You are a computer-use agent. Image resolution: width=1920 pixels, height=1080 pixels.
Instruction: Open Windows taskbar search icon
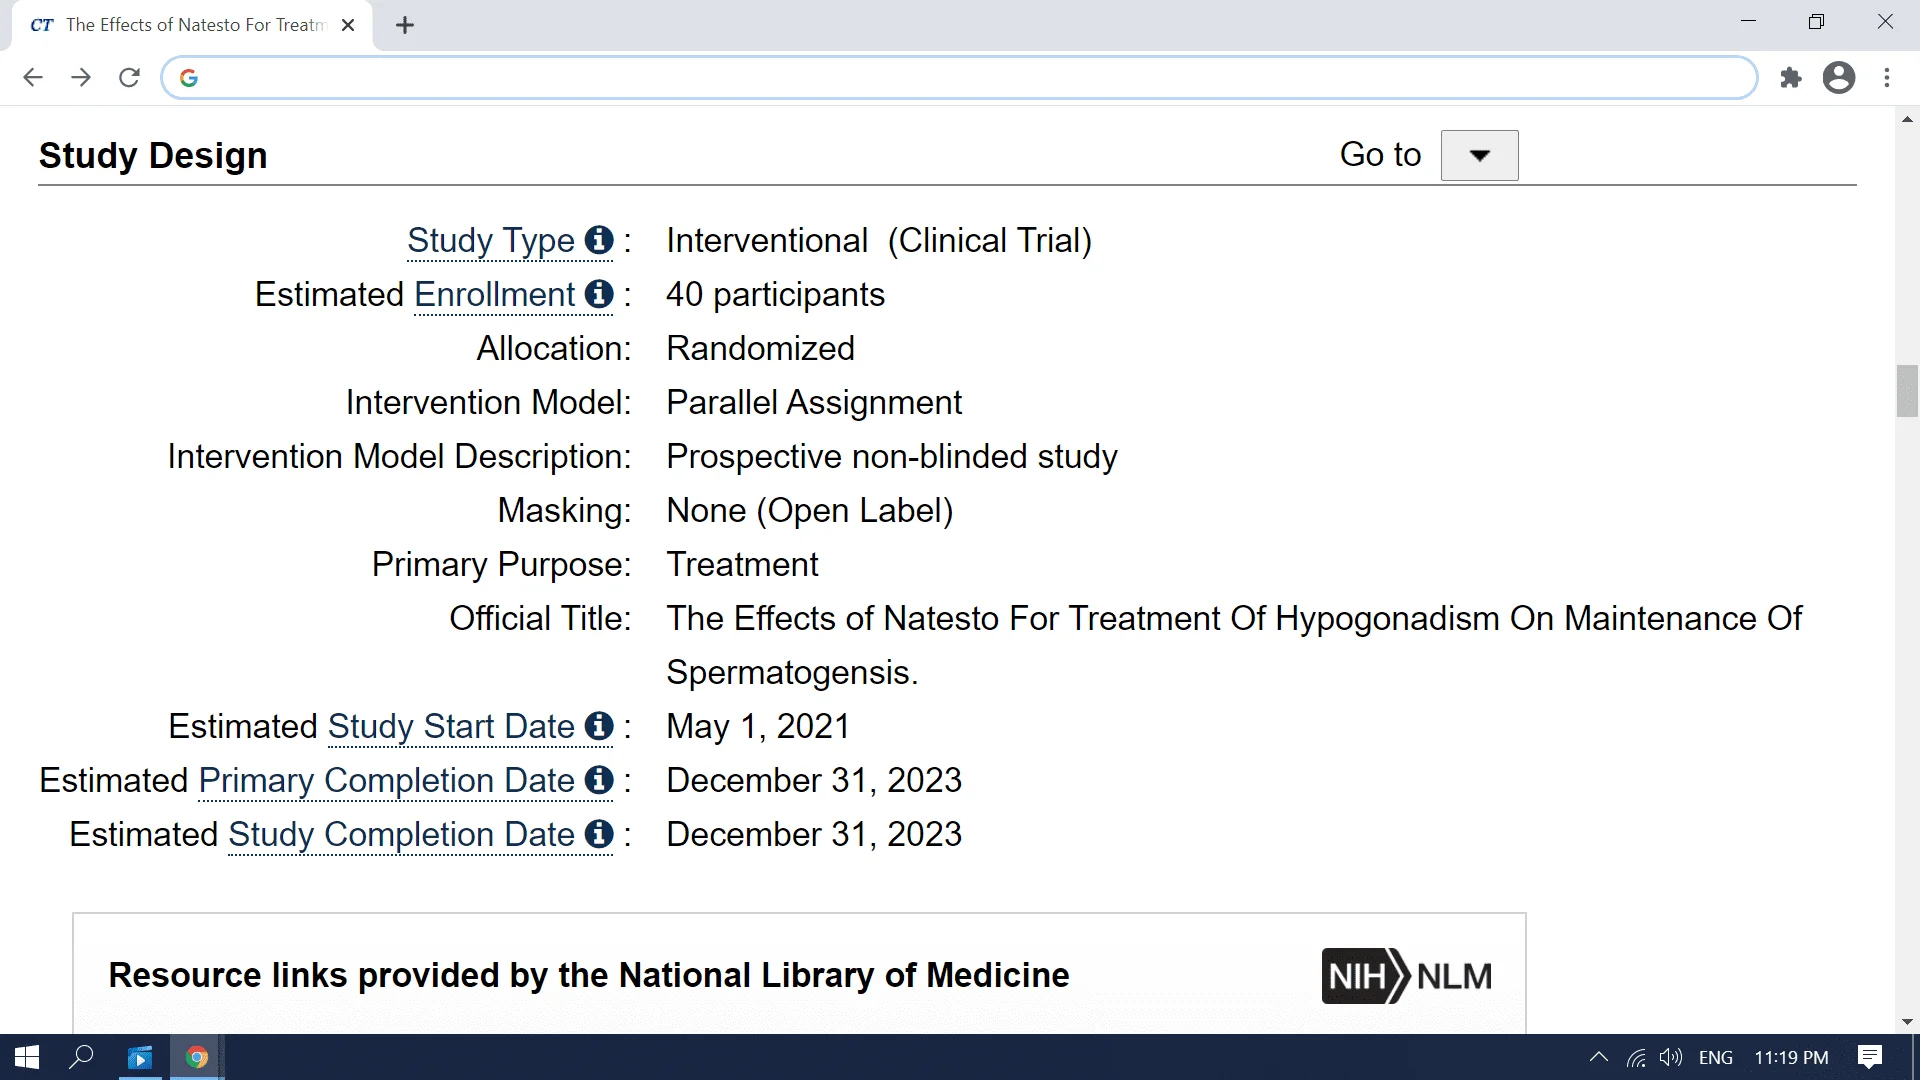[x=81, y=1057]
